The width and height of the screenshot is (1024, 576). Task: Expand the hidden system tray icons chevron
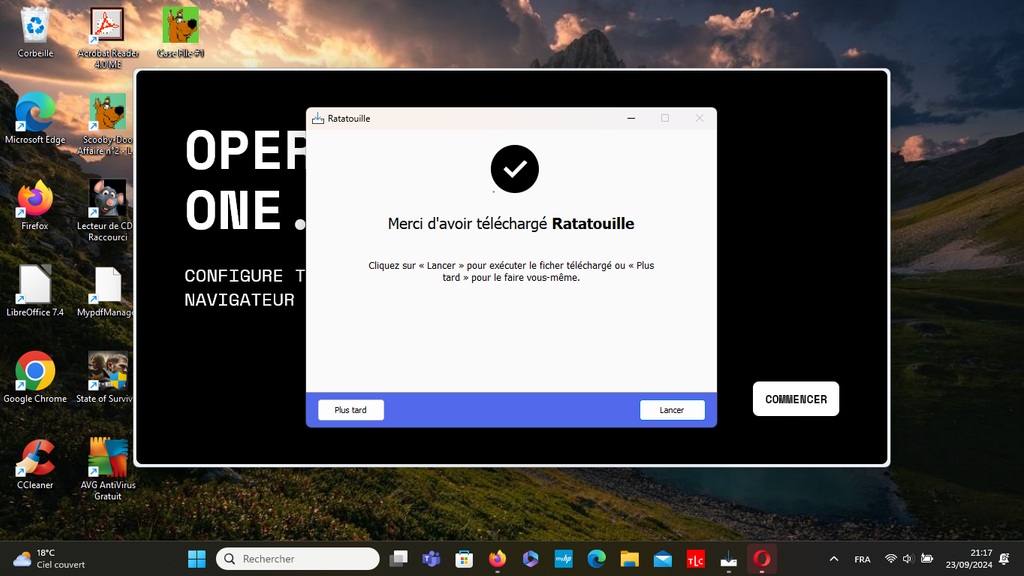(834, 559)
